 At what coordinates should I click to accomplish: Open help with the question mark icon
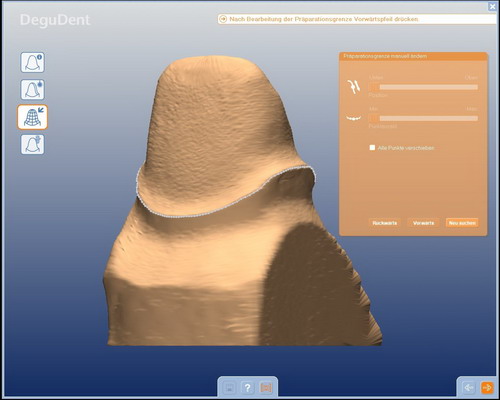[247, 388]
